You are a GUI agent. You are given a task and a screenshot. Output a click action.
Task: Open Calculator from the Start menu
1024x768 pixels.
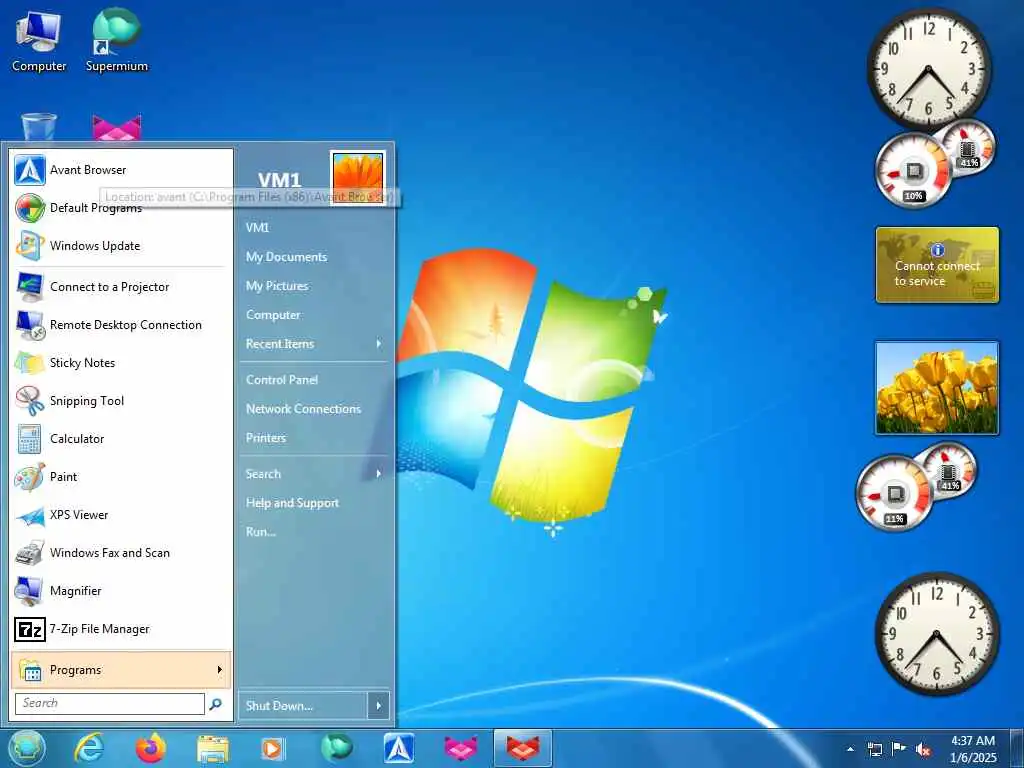click(x=121, y=439)
